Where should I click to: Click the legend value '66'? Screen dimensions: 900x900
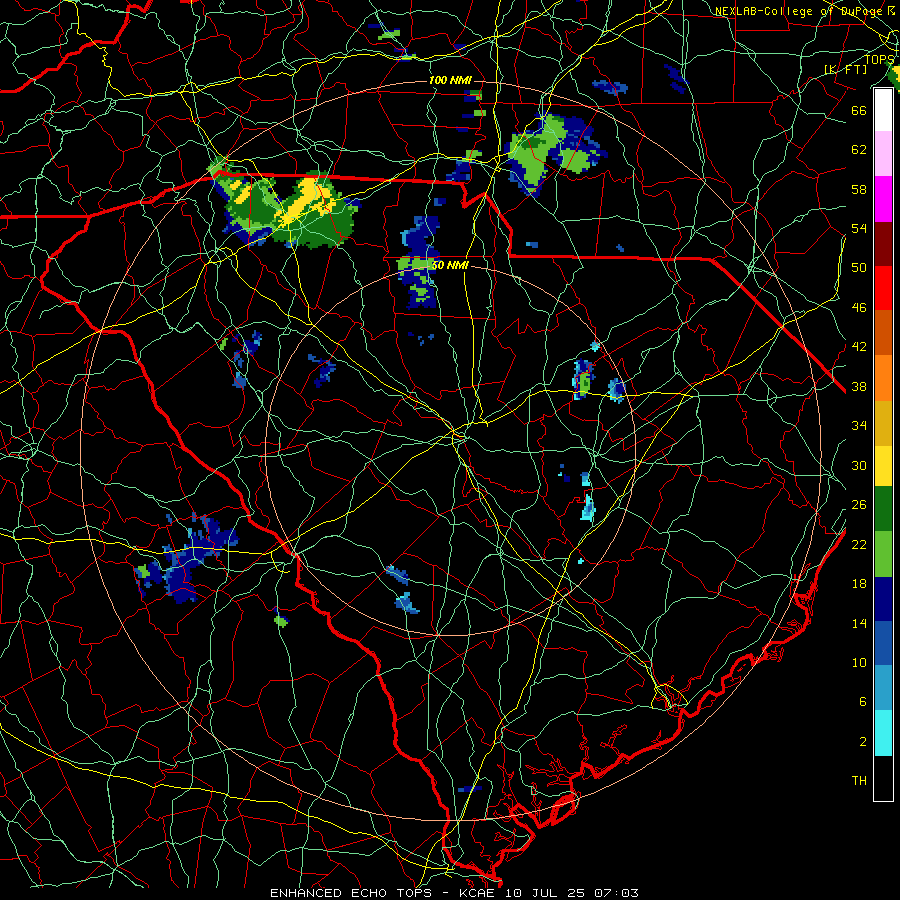[859, 110]
